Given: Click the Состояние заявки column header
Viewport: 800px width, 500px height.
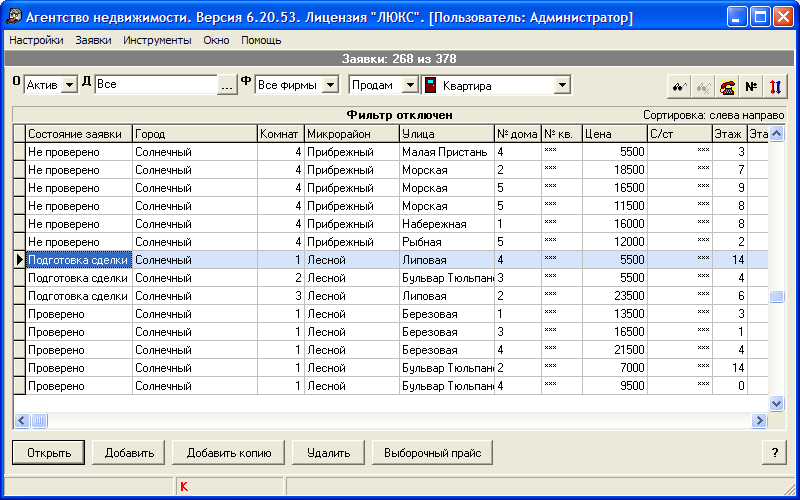Looking at the screenshot, I should (79, 134).
